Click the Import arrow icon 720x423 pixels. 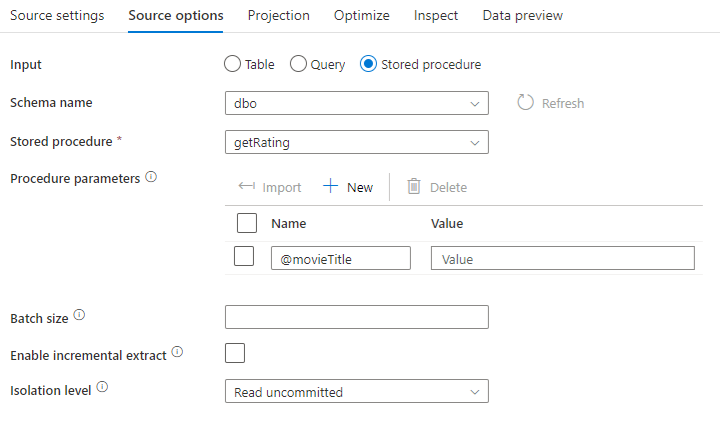pos(247,187)
